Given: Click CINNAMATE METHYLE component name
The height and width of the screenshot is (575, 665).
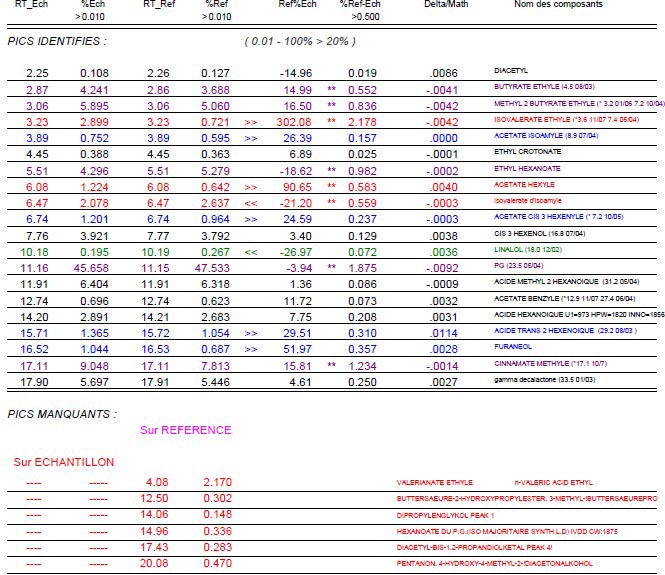Looking at the screenshot, I should click(550, 364).
